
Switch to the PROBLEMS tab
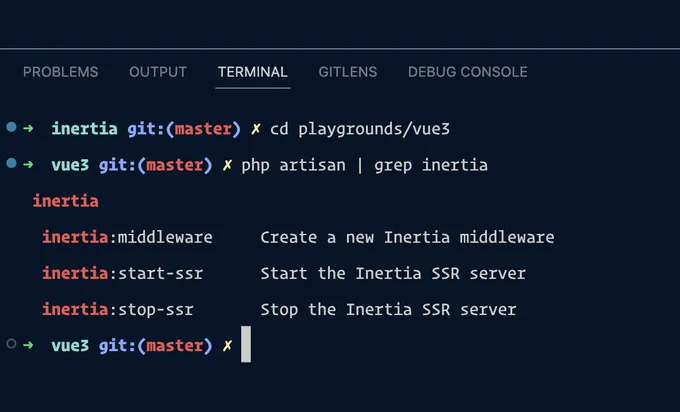pyautogui.click(x=61, y=72)
